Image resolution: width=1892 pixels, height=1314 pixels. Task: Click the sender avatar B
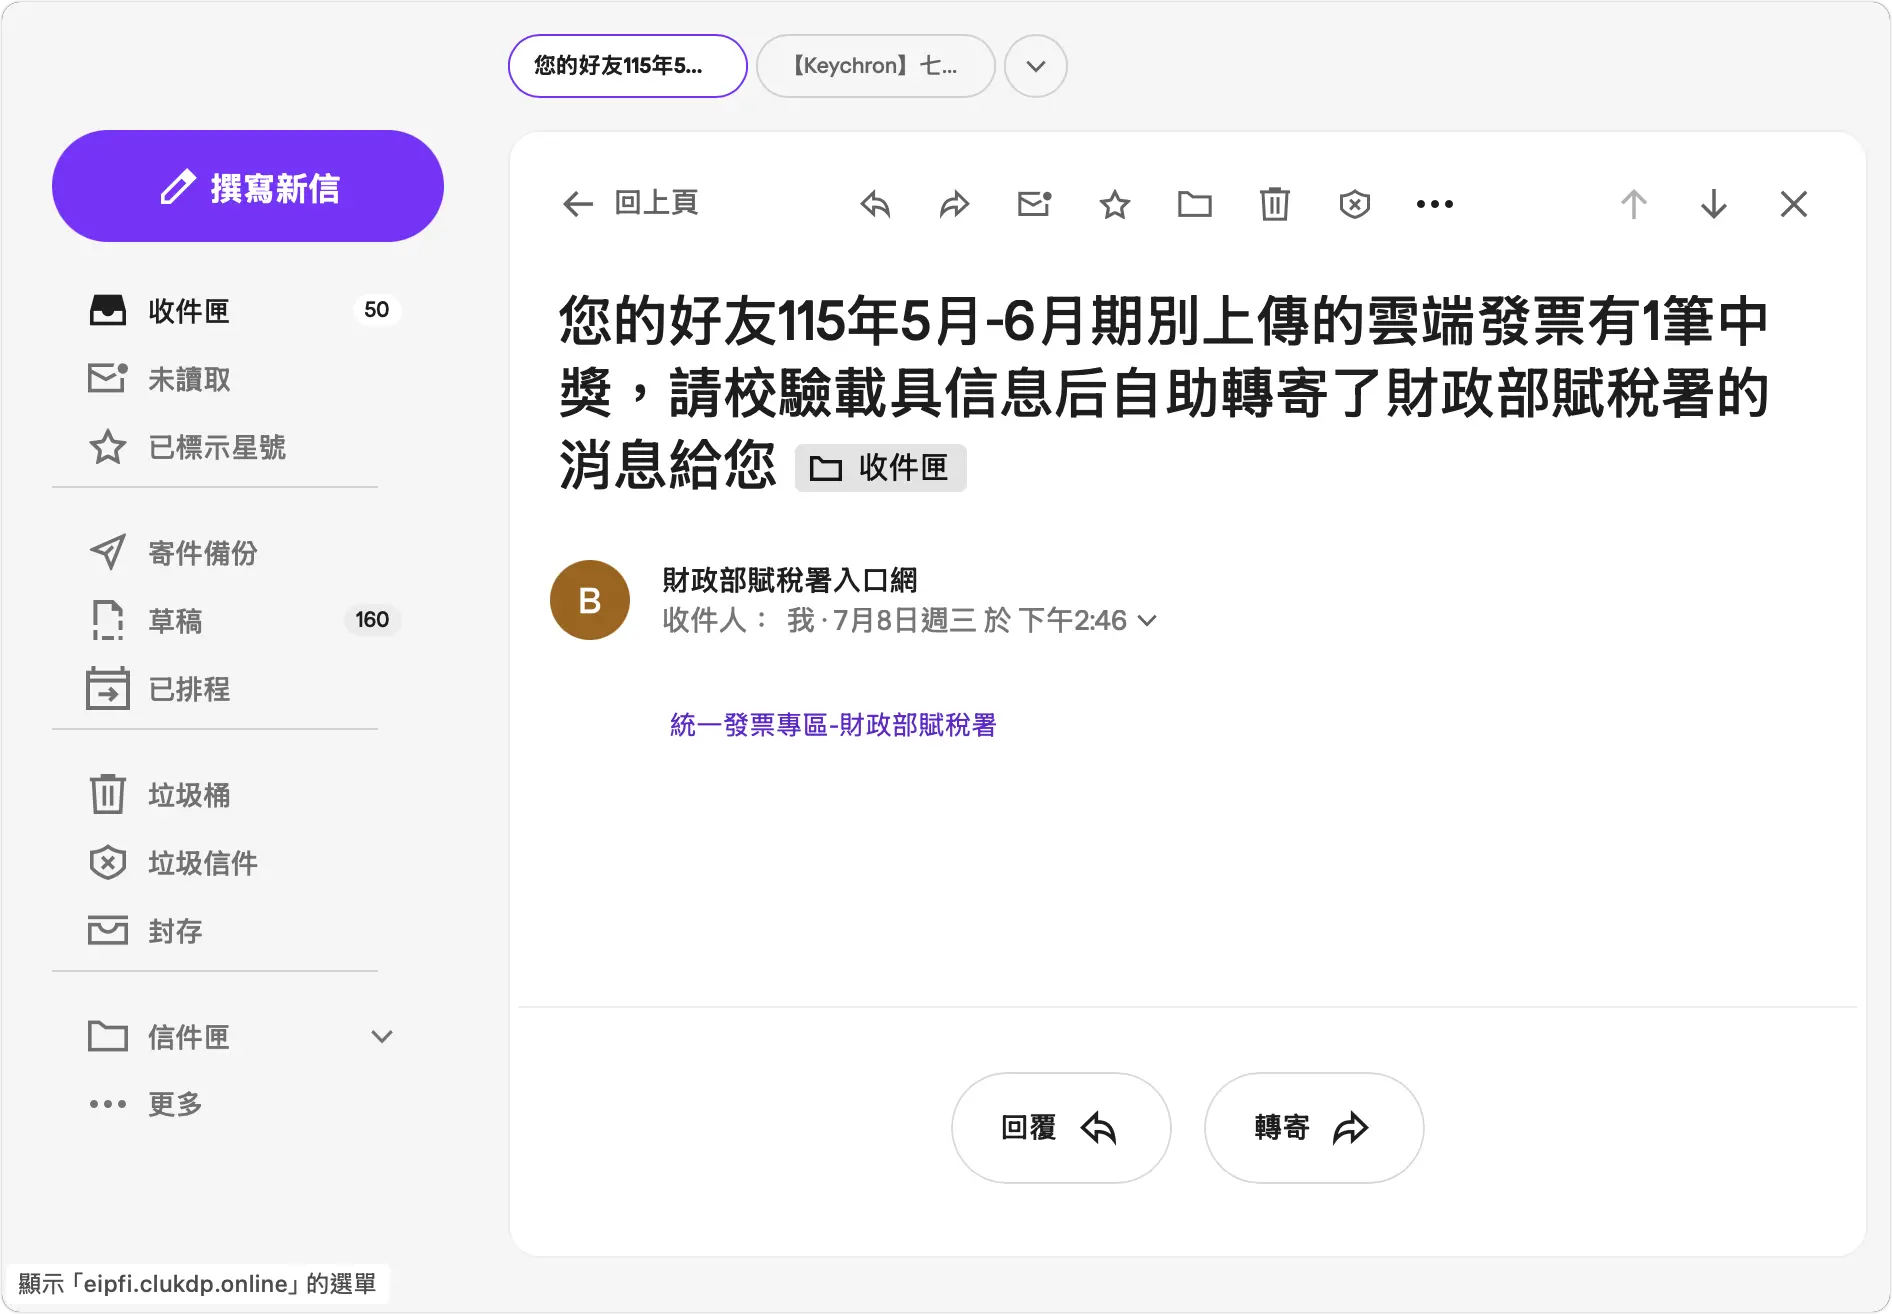click(590, 600)
